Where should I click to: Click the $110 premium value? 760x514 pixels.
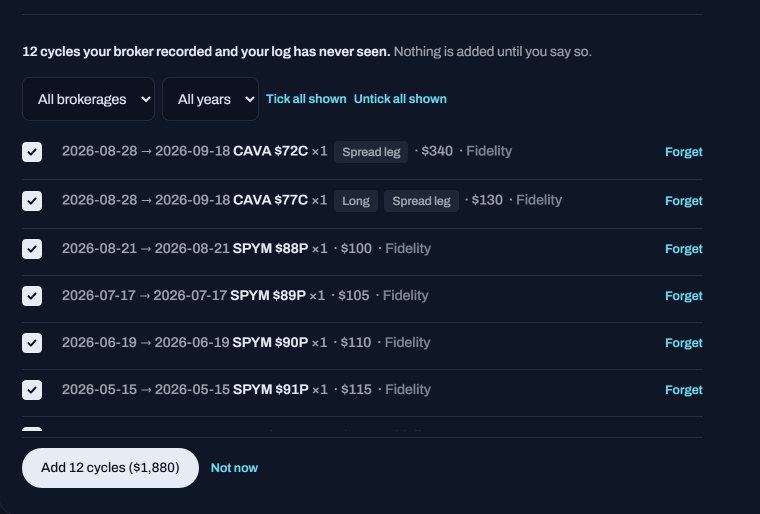[x=356, y=342]
